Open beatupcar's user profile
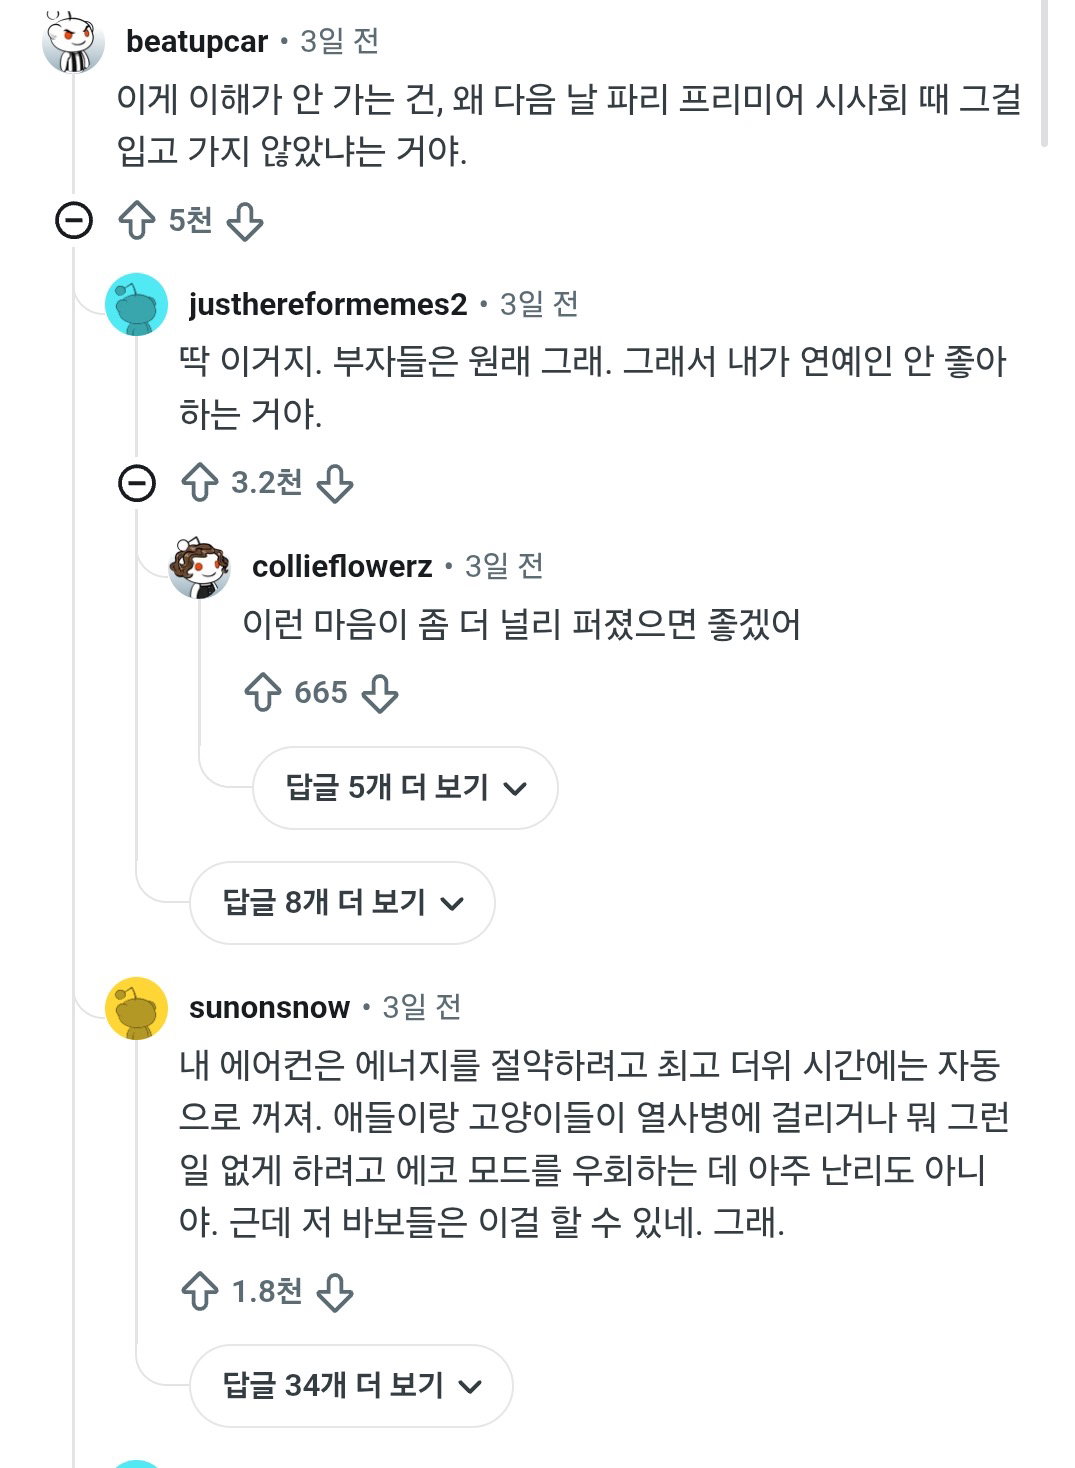This screenshot has width=1075, height=1468. 197,41
